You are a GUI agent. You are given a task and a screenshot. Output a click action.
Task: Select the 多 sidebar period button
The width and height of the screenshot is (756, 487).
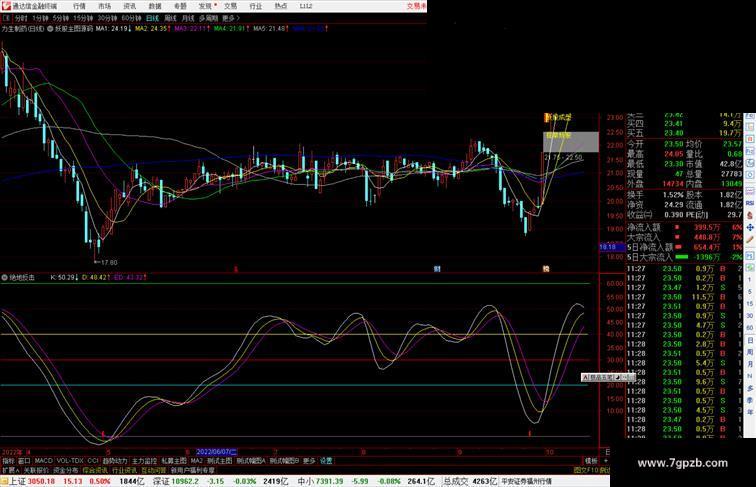750,388
